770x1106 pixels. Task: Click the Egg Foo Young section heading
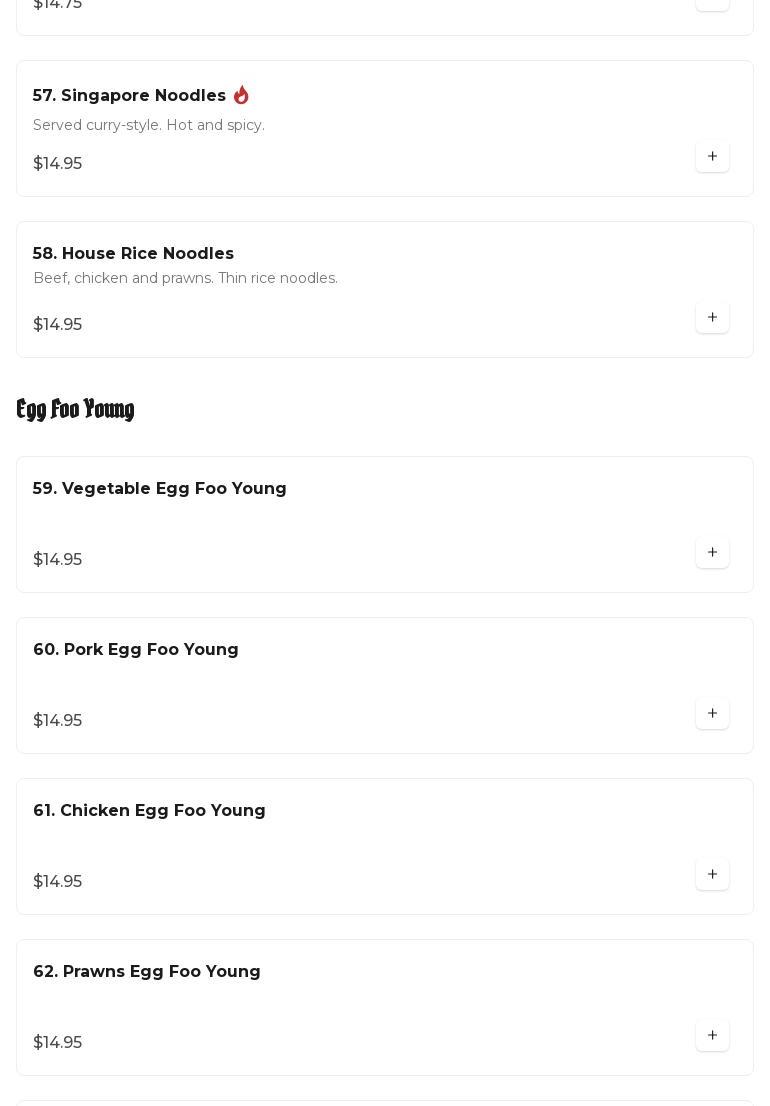click(75, 409)
